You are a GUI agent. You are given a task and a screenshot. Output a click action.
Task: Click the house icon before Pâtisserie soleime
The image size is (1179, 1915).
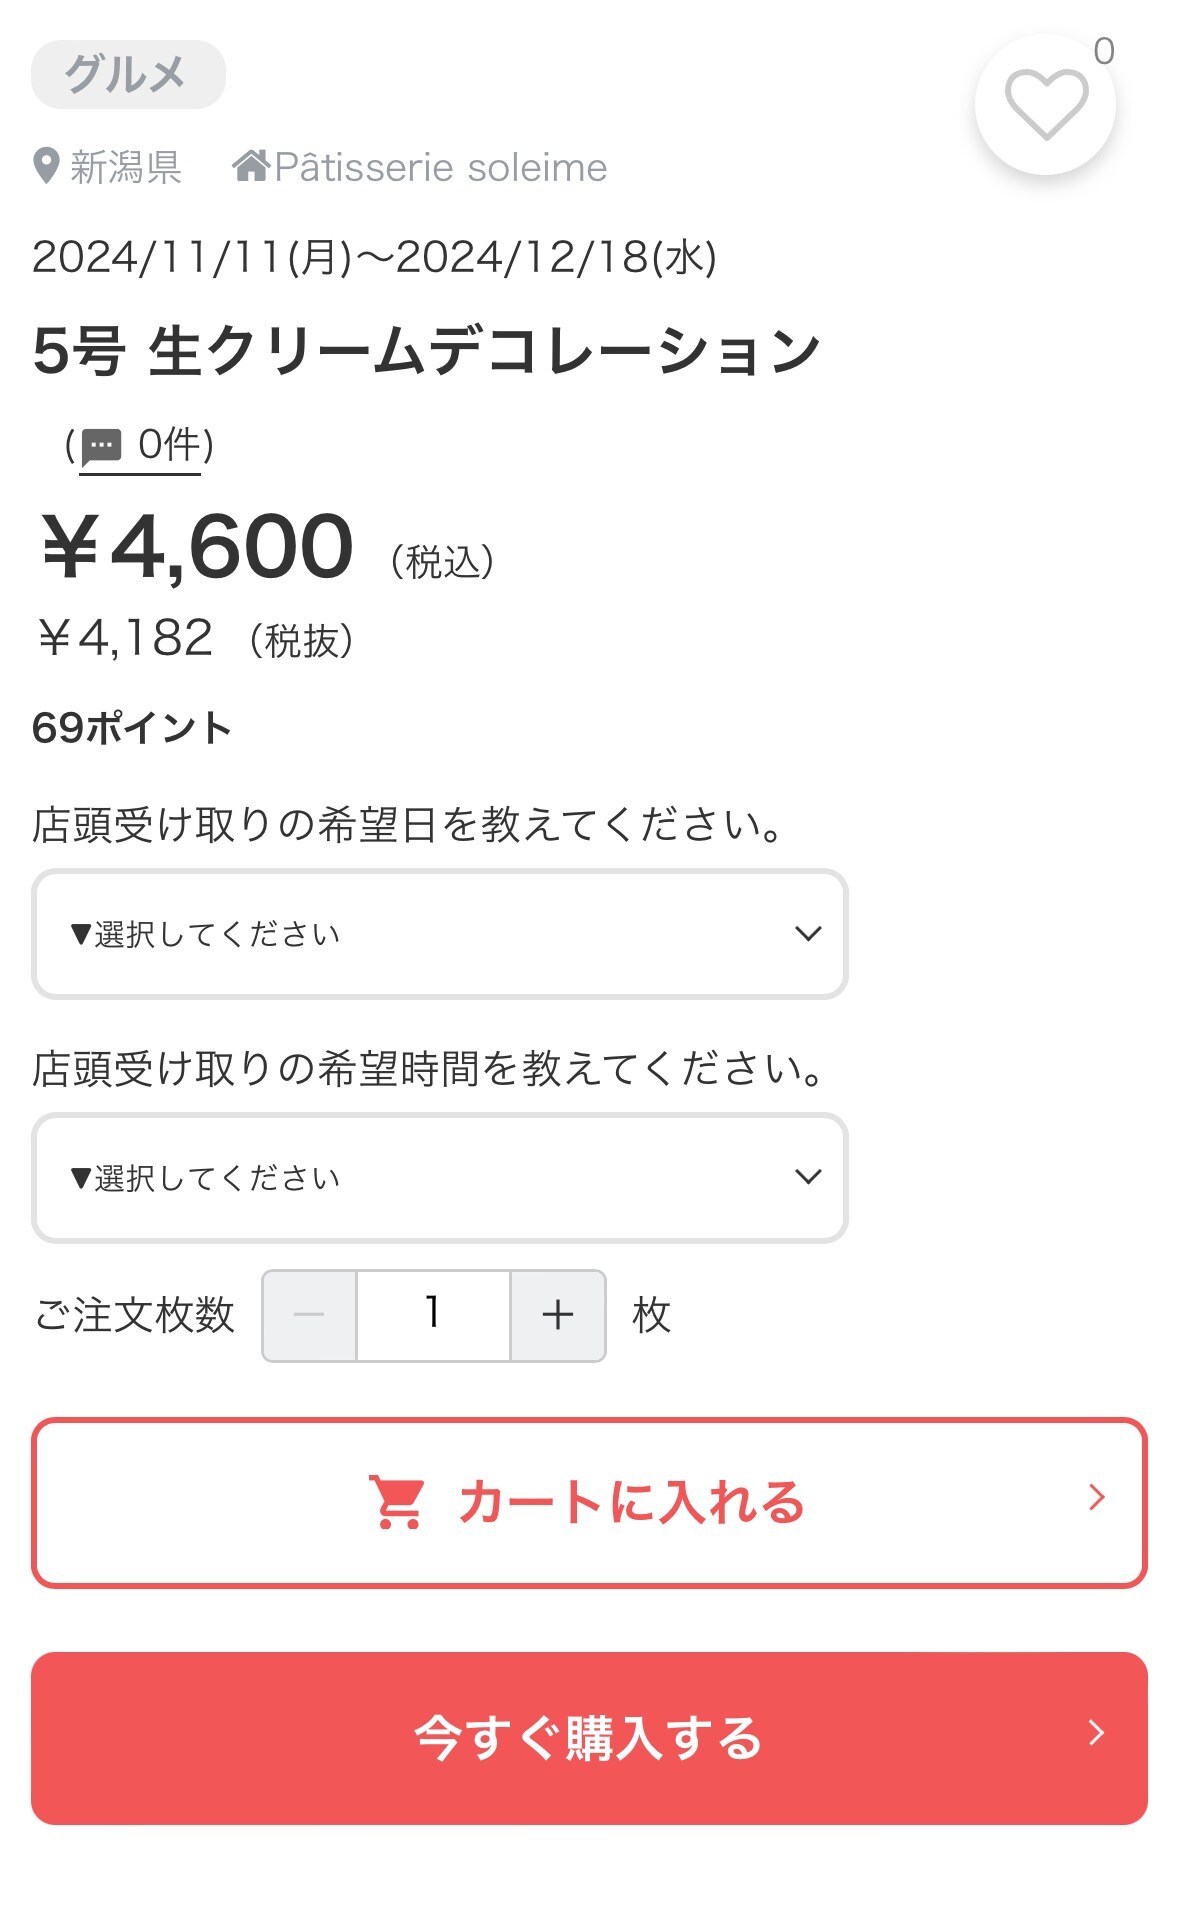(251, 165)
